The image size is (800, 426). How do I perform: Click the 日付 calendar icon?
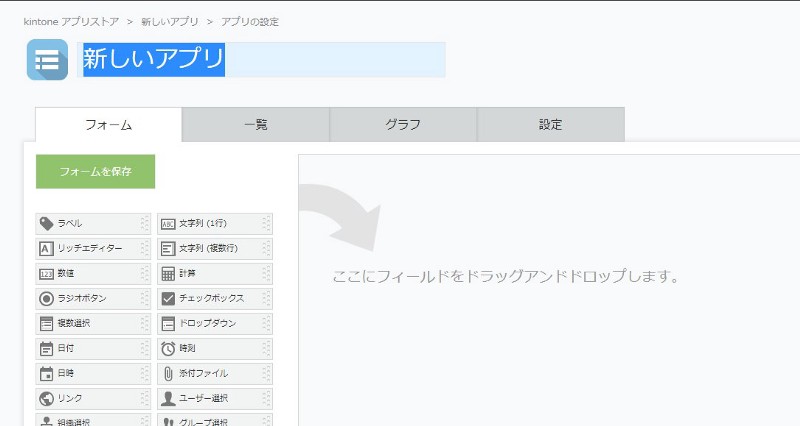pyautogui.click(x=46, y=349)
